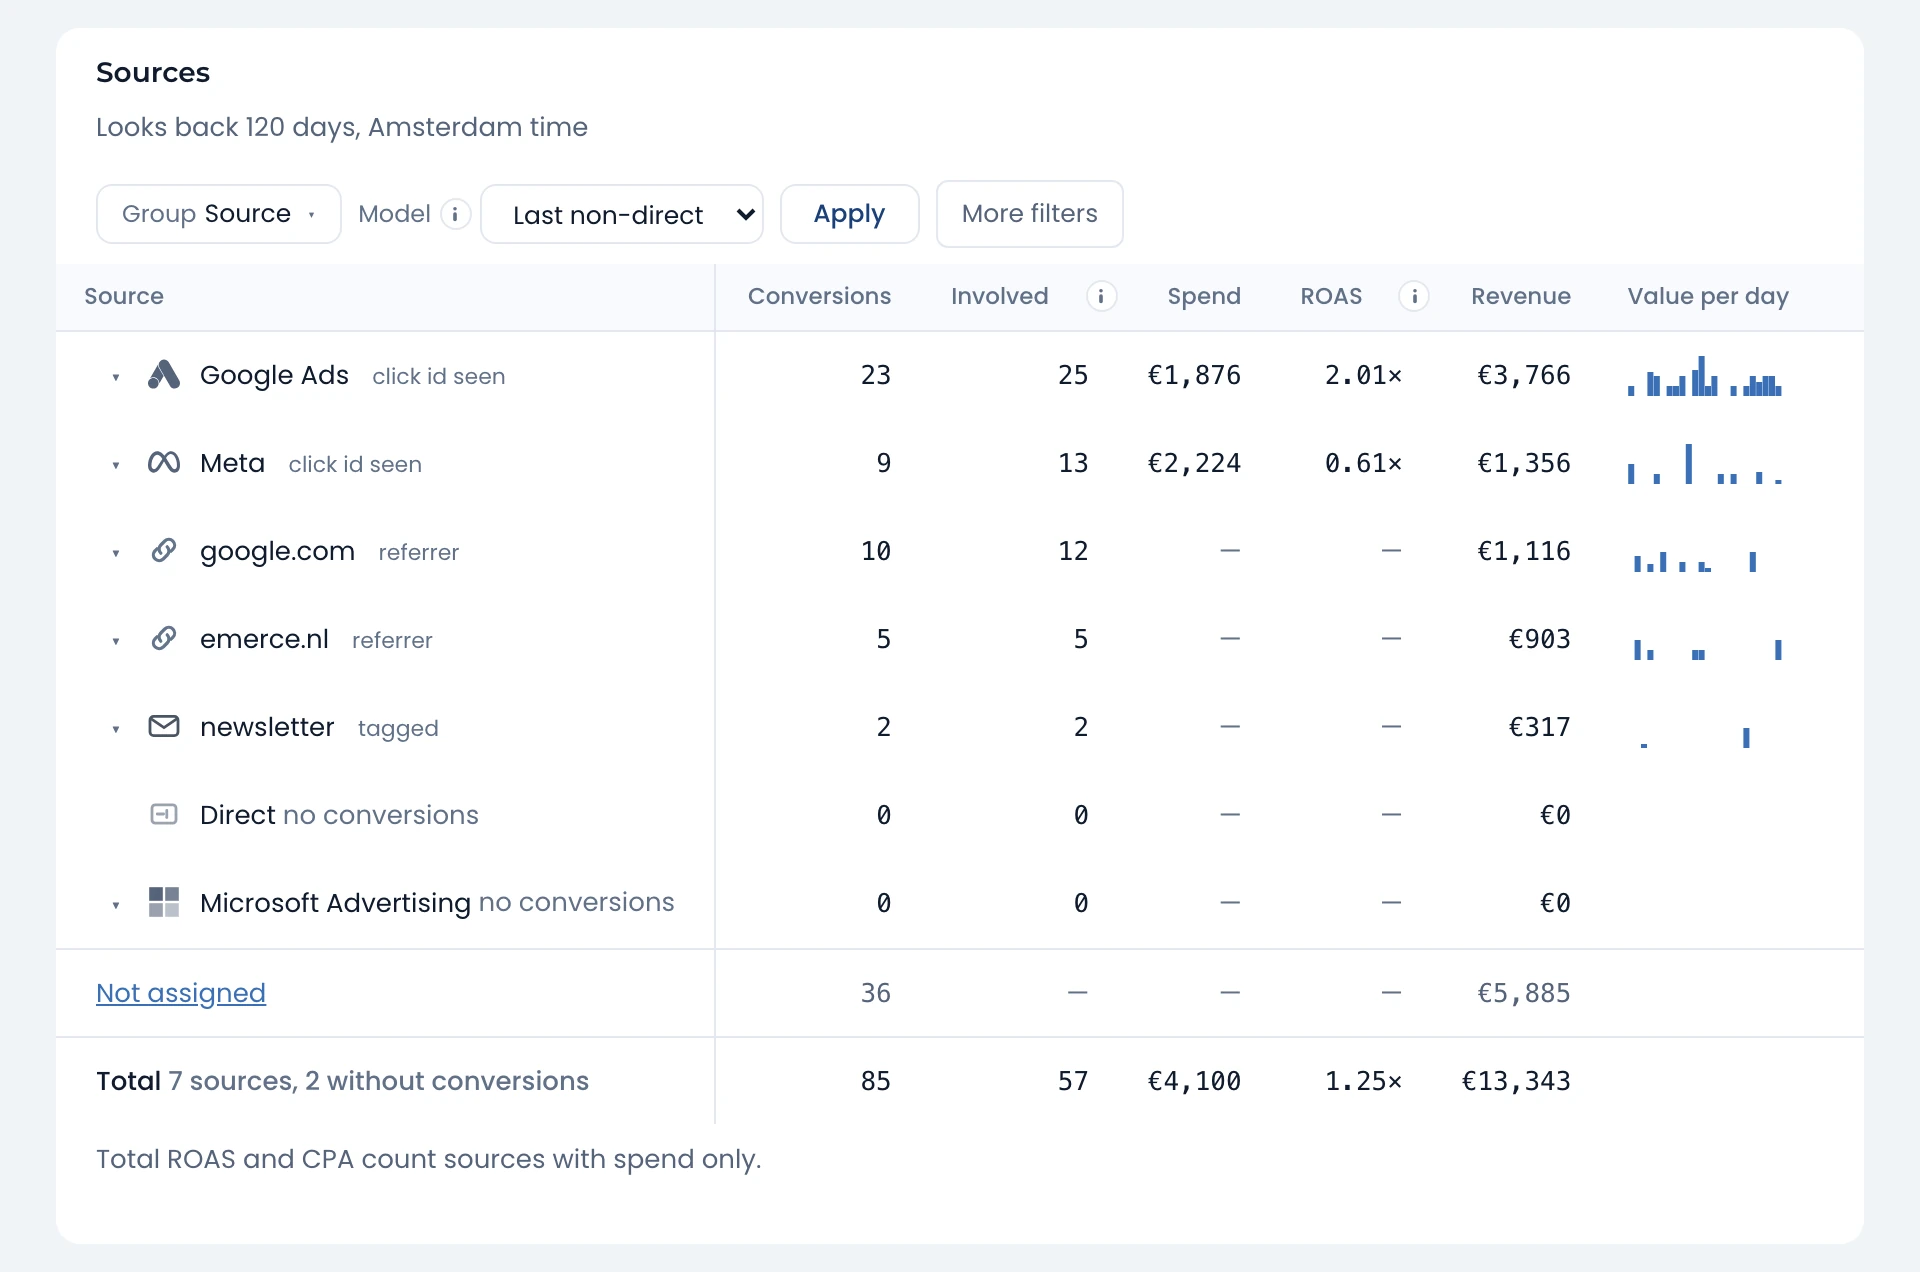
Task: Click the envelope icon beside newsletter
Action: point(164,726)
